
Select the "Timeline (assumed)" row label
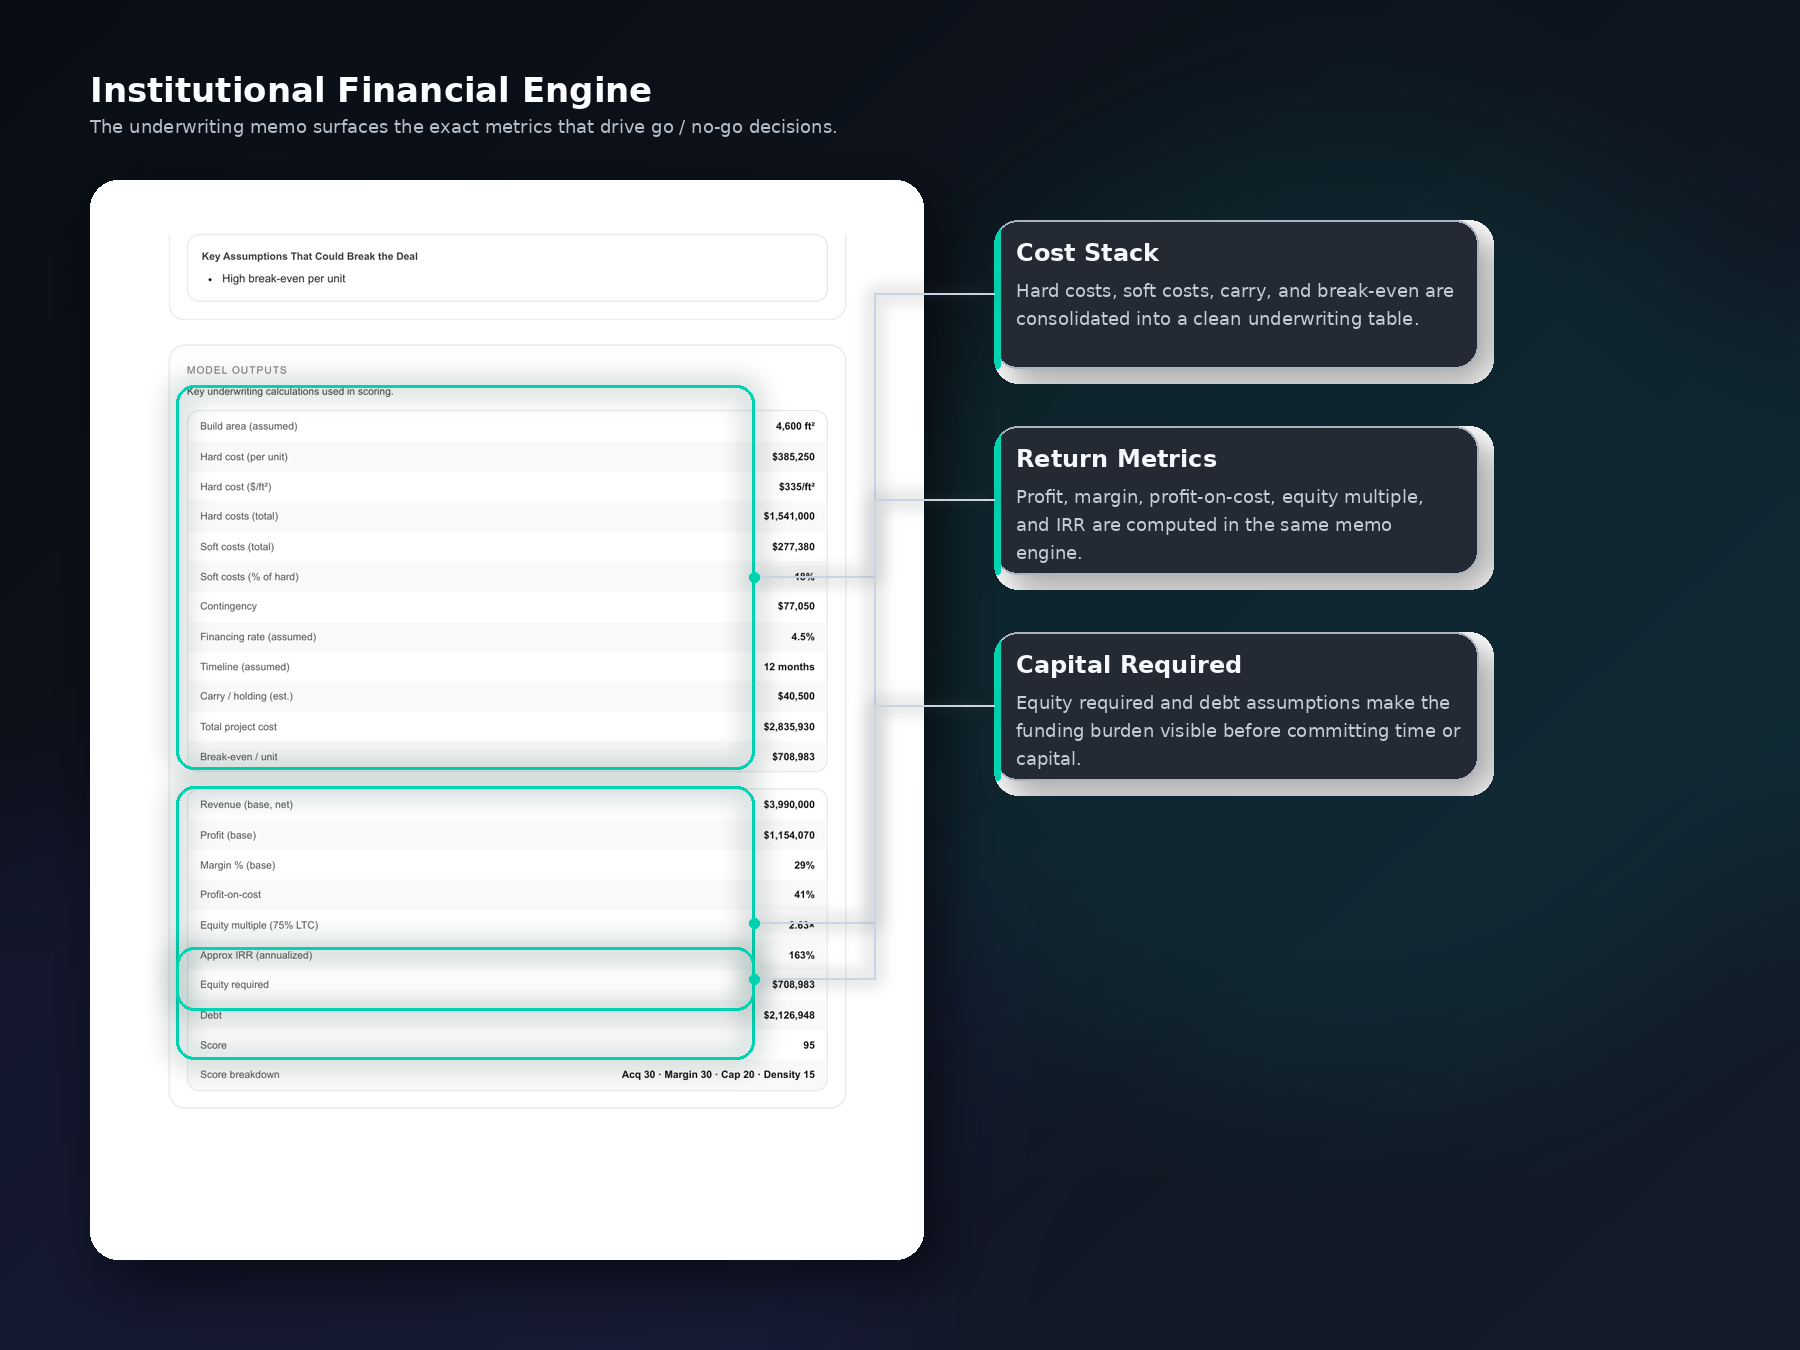coord(245,667)
